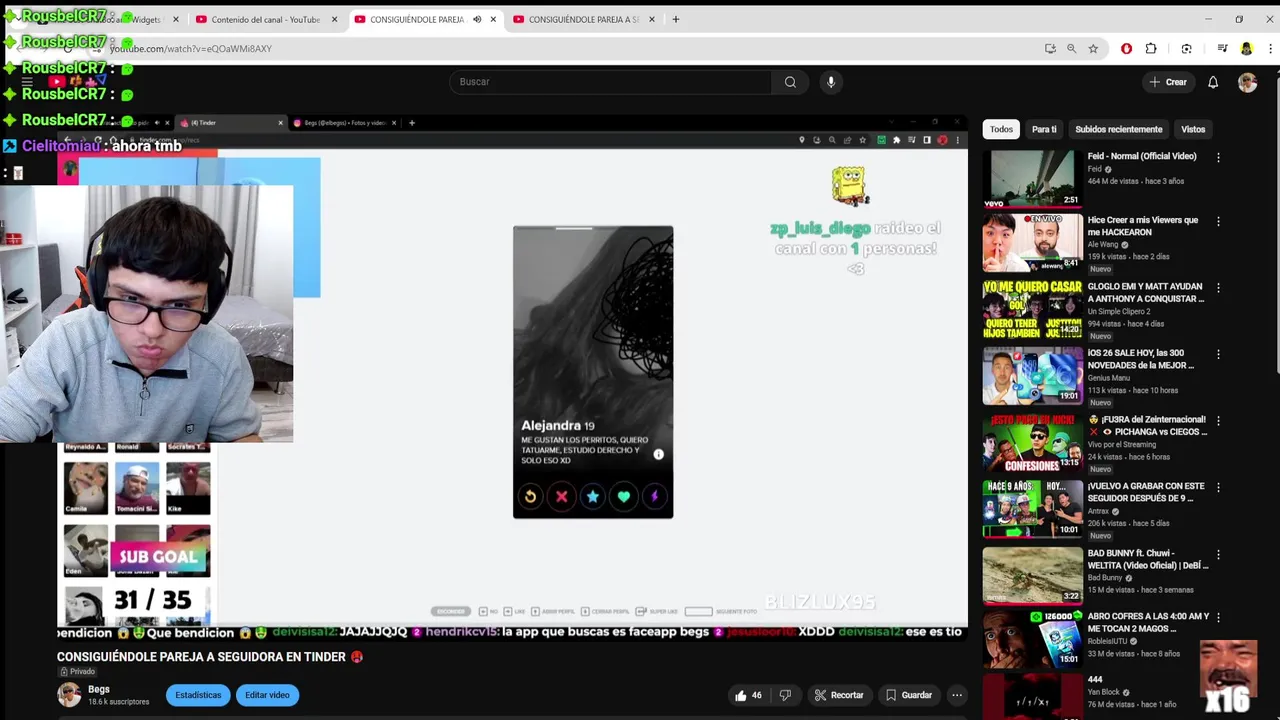Image resolution: width=1280 pixels, height=720 pixels.
Task: Click the Tinder Boost purple lightning
Action: [654, 496]
